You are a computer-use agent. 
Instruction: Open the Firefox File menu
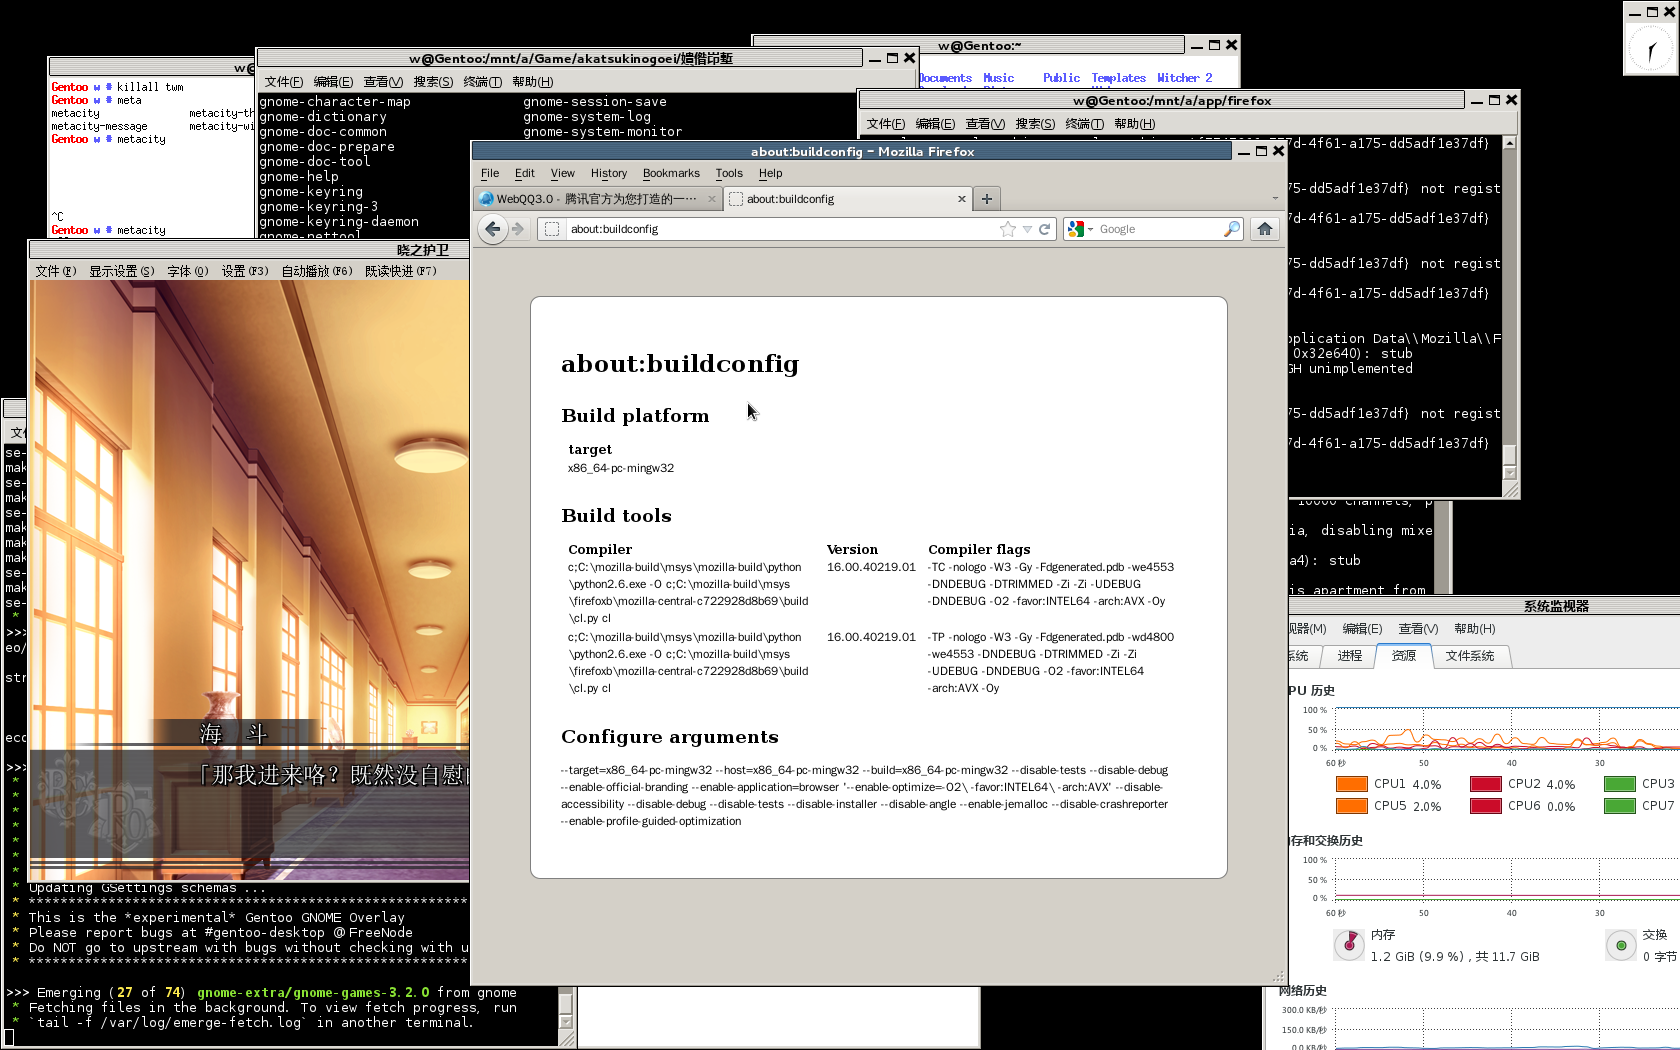tap(490, 173)
